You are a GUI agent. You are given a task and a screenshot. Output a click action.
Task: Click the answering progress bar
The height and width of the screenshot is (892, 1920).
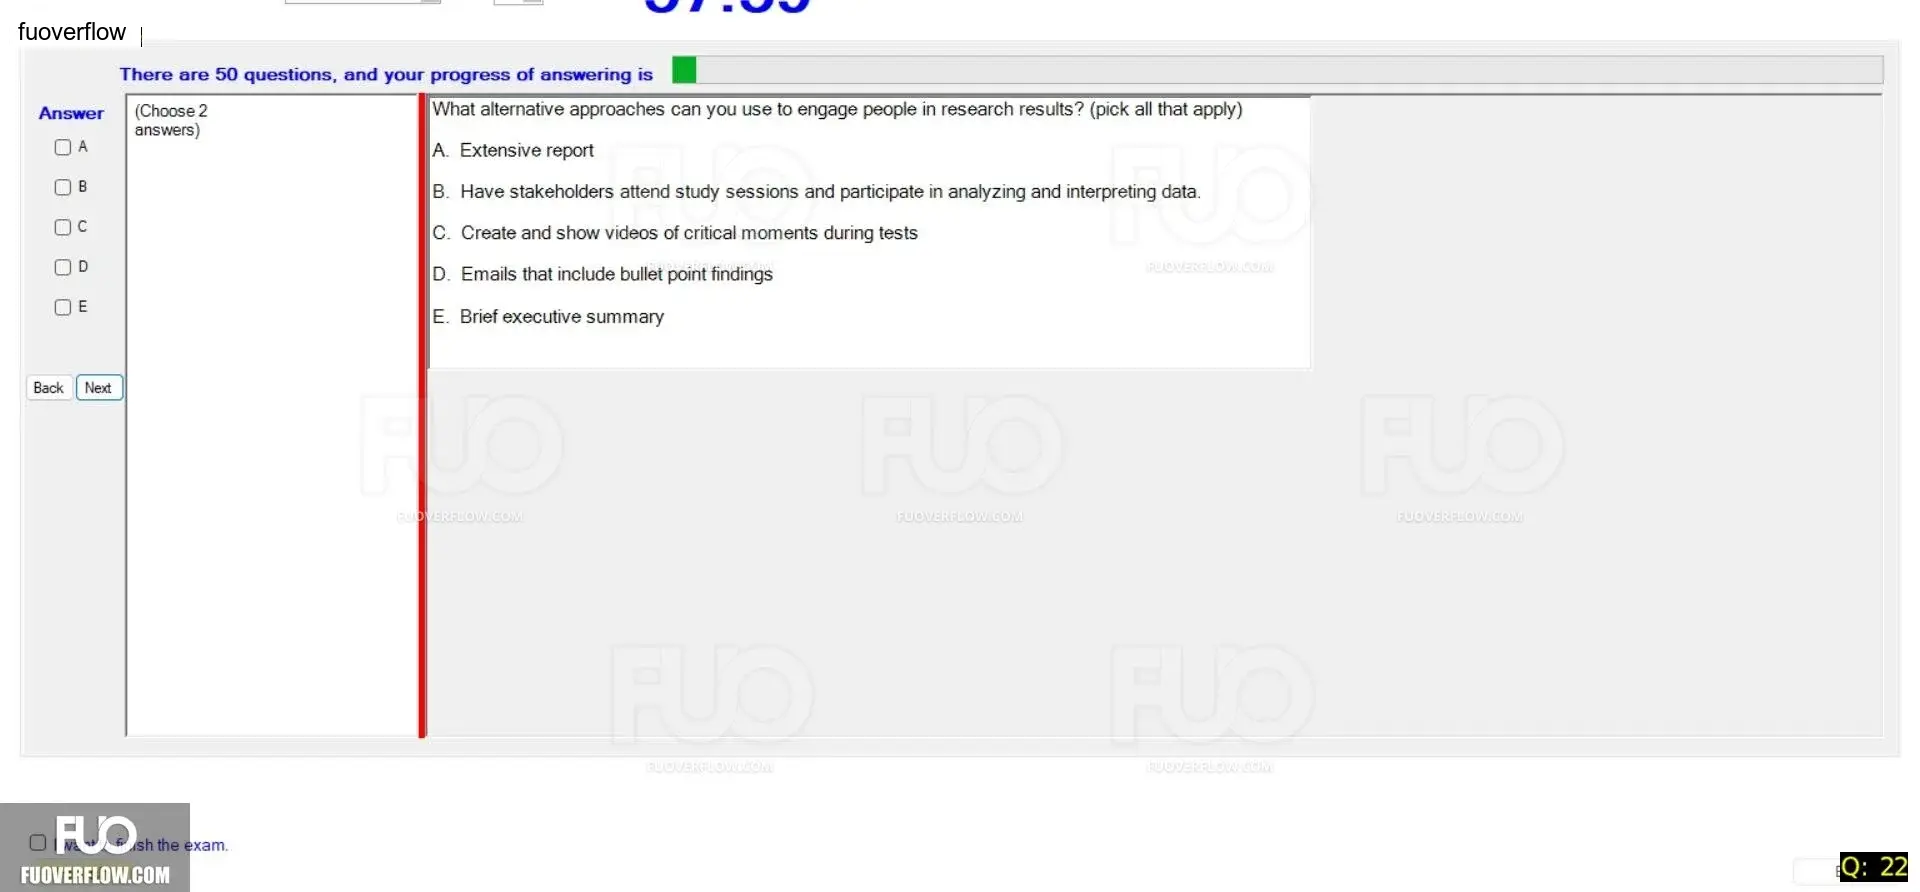coord(1277,70)
